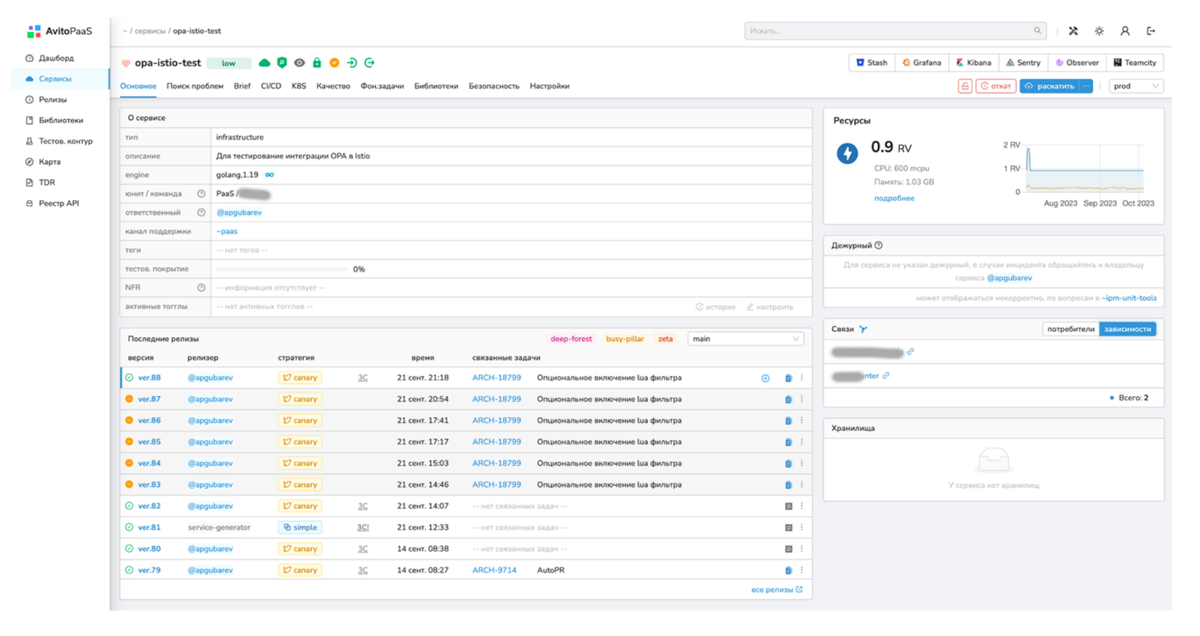
Task: Click the deep-forest tag
Action: point(571,339)
